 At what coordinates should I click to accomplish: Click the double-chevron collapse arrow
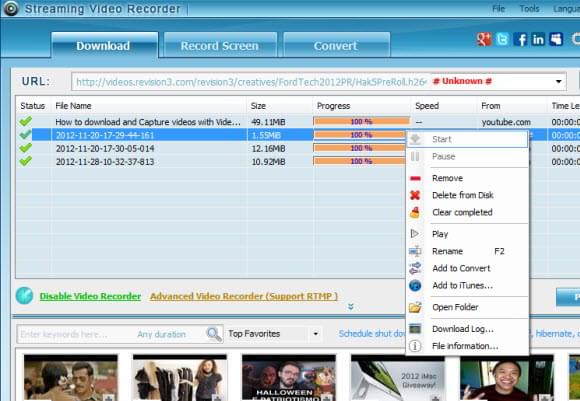[351, 307]
